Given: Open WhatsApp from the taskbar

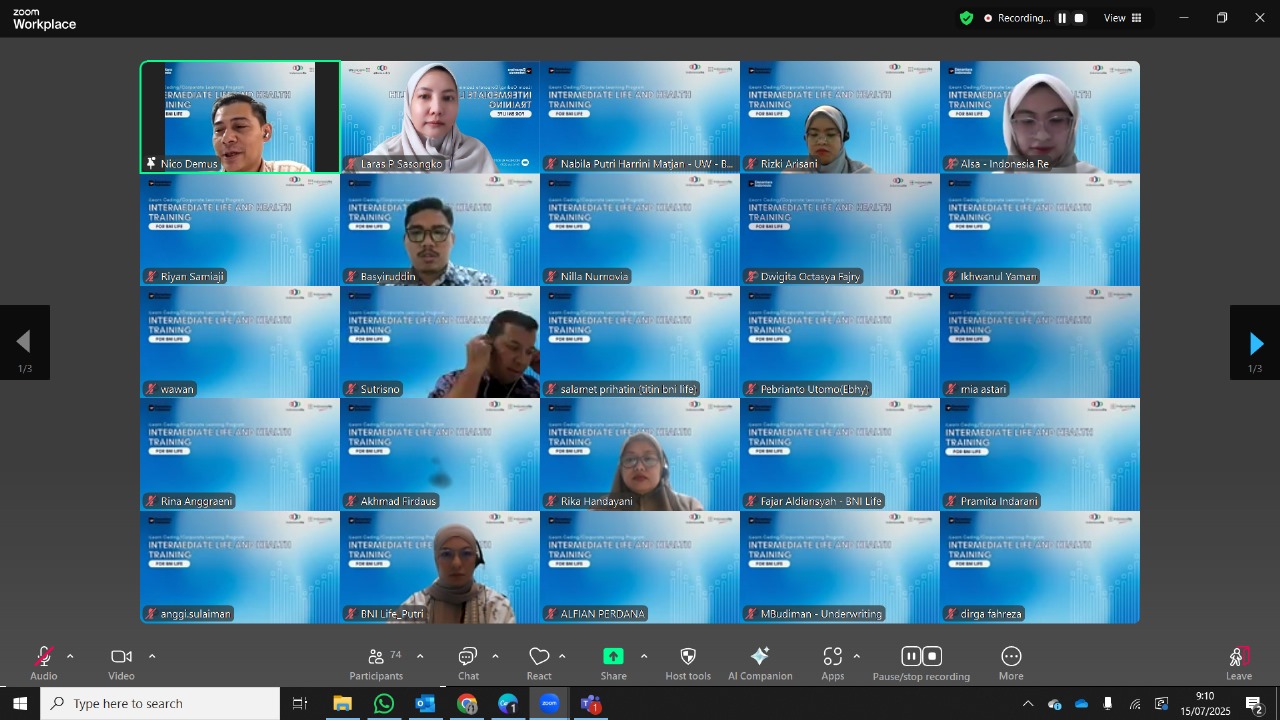Looking at the screenshot, I should click(x=384, y=704).
